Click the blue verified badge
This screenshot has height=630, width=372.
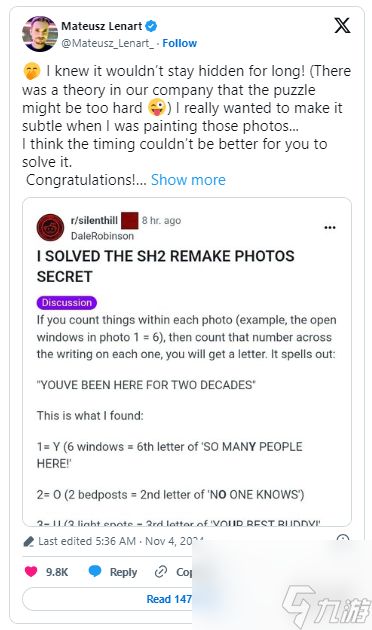[x=151, y=26]
